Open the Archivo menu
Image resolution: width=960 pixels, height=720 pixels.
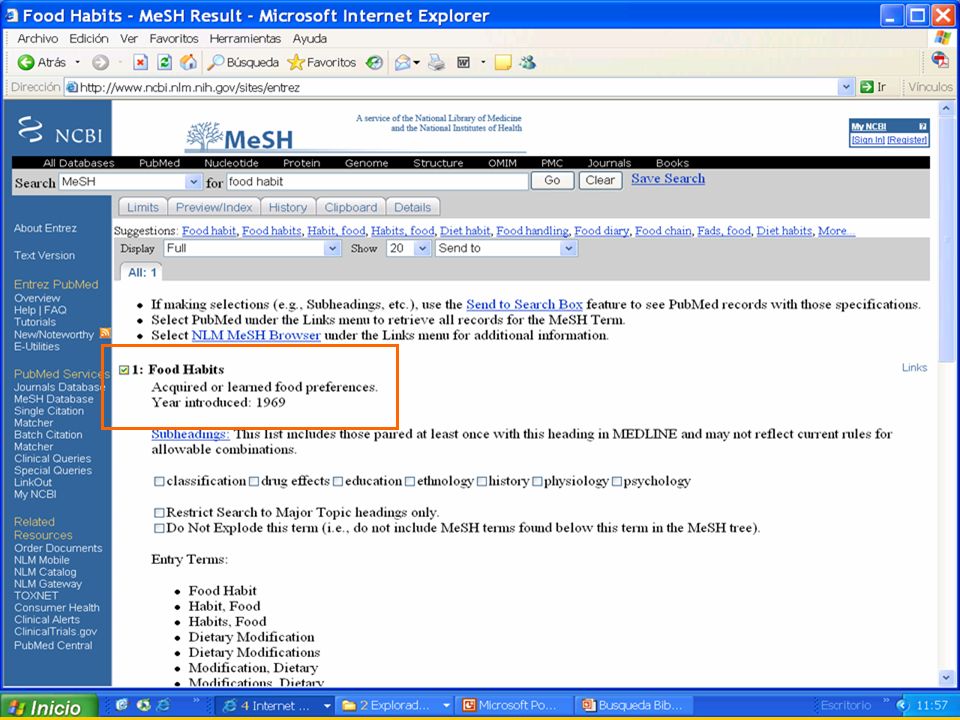coord(37,38)
